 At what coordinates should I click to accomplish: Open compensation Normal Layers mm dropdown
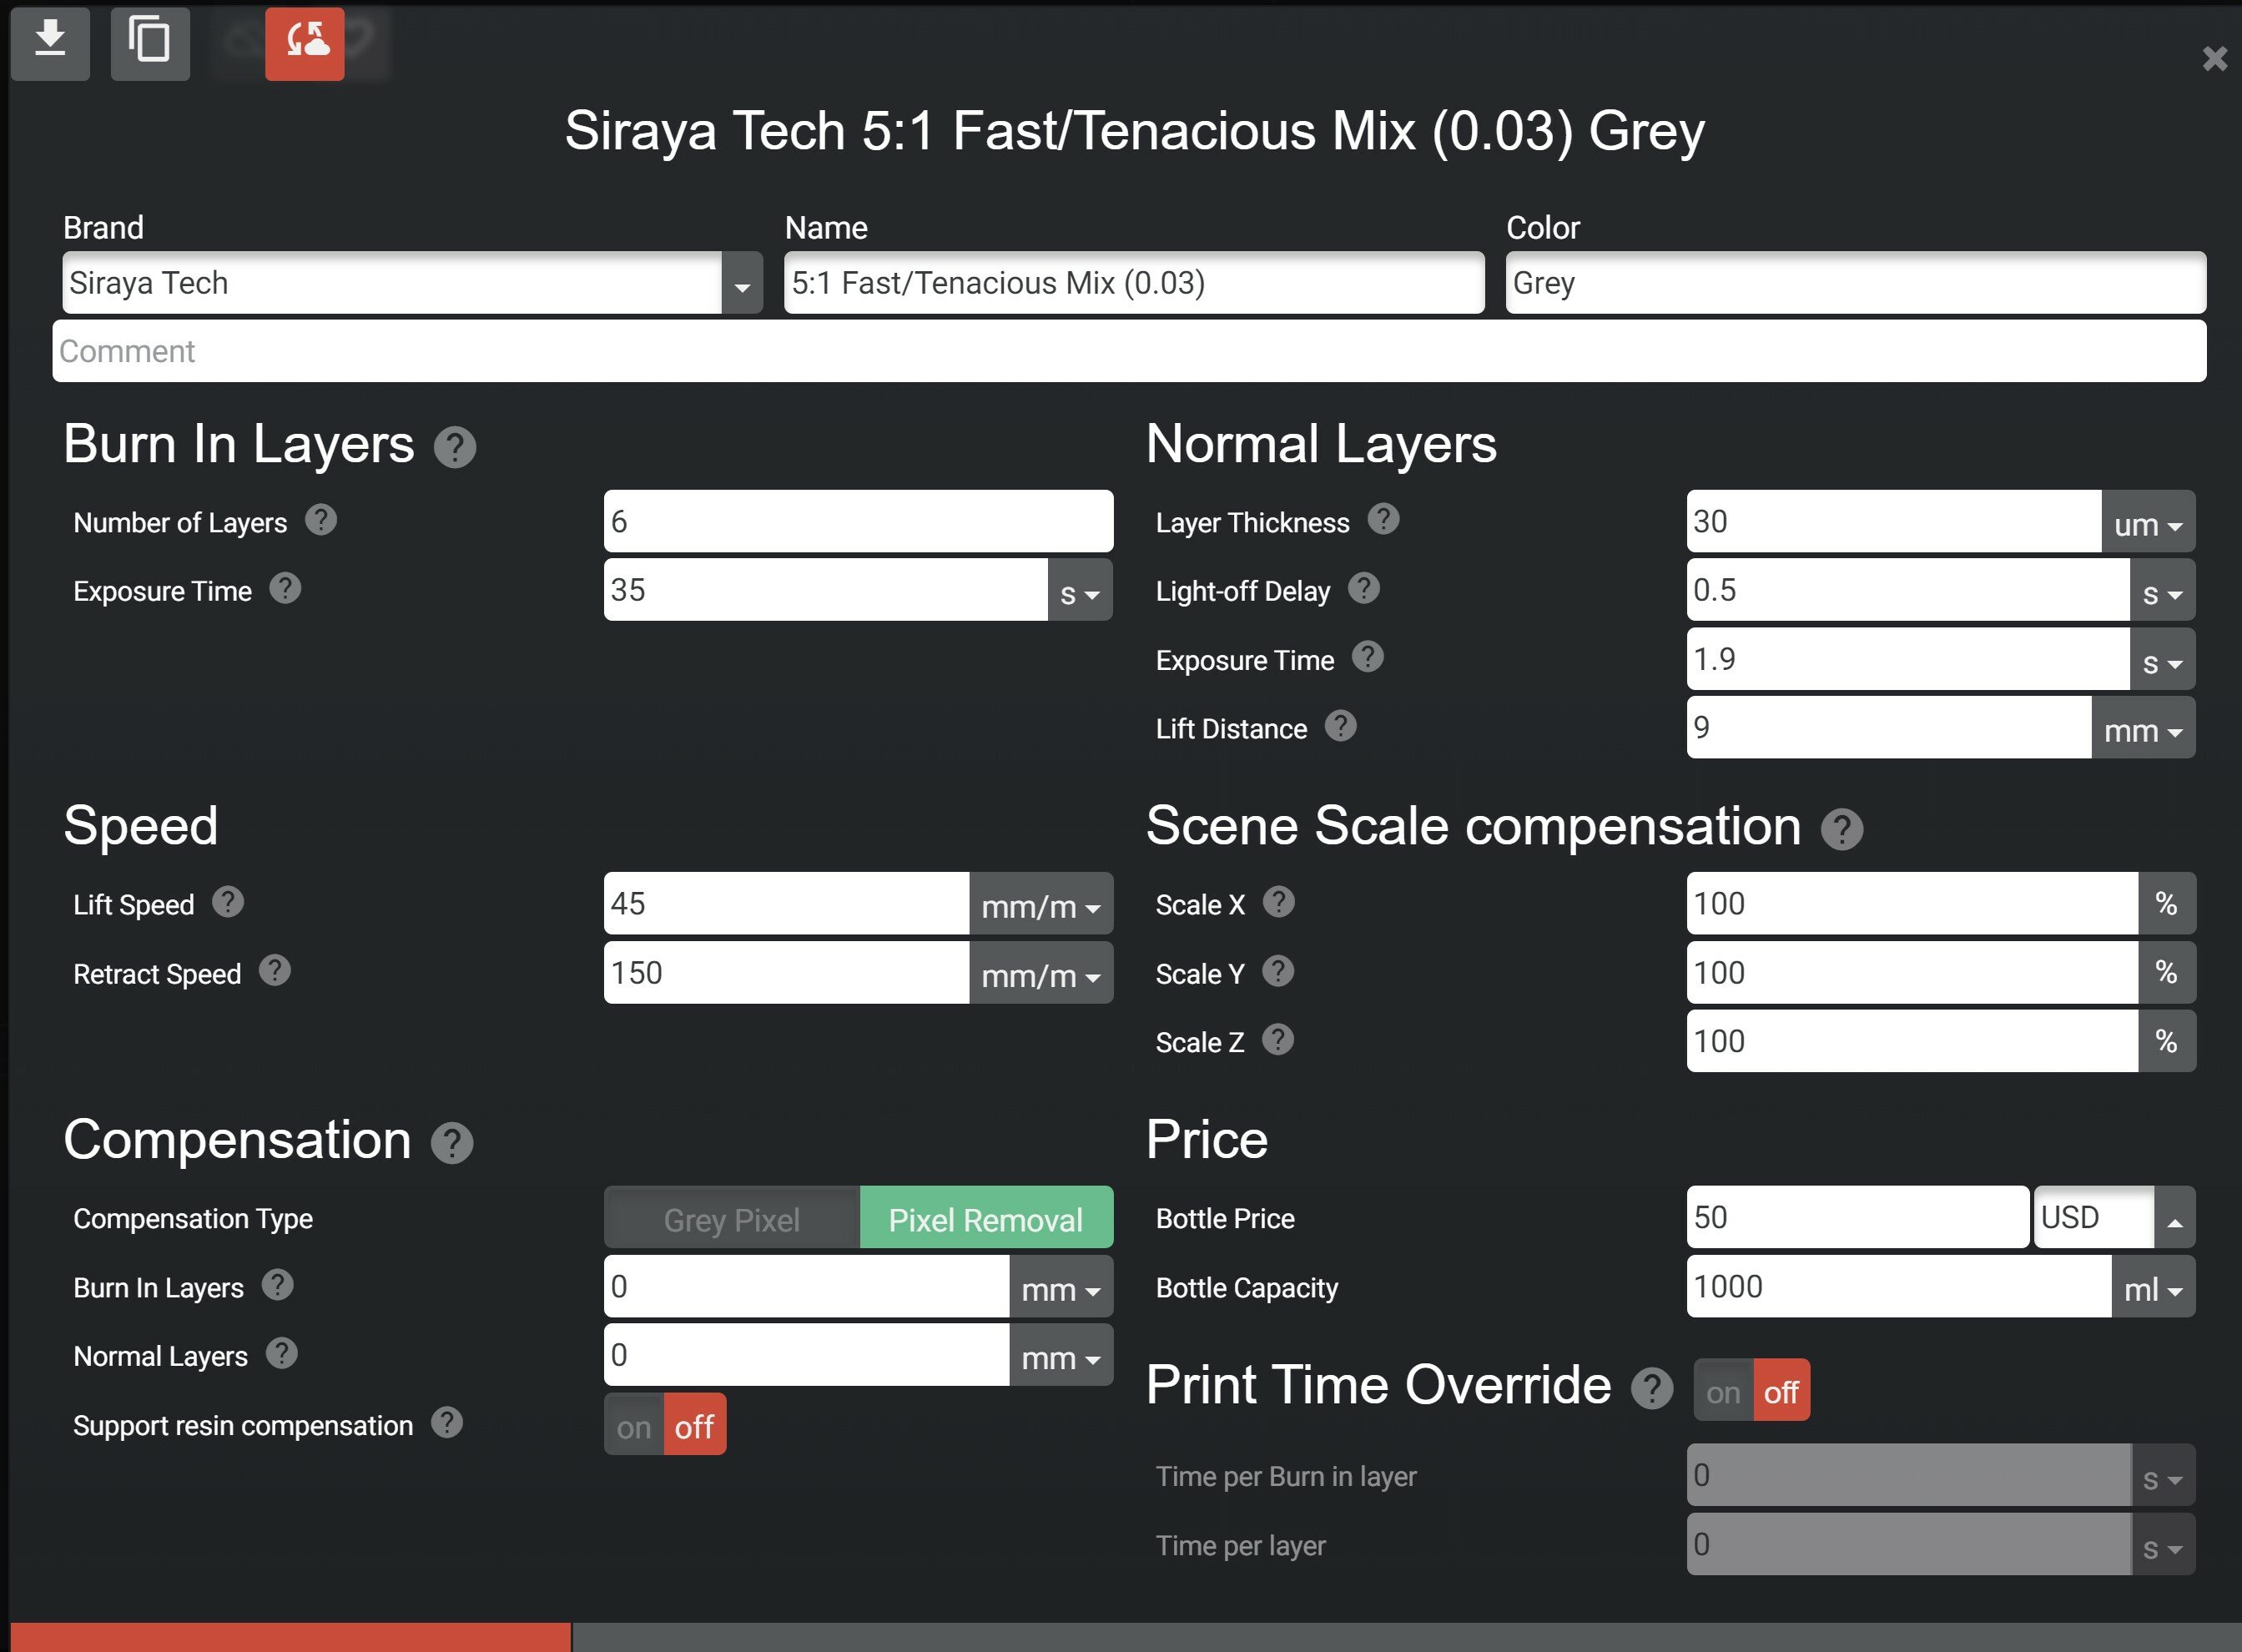coord(1061,1355)
